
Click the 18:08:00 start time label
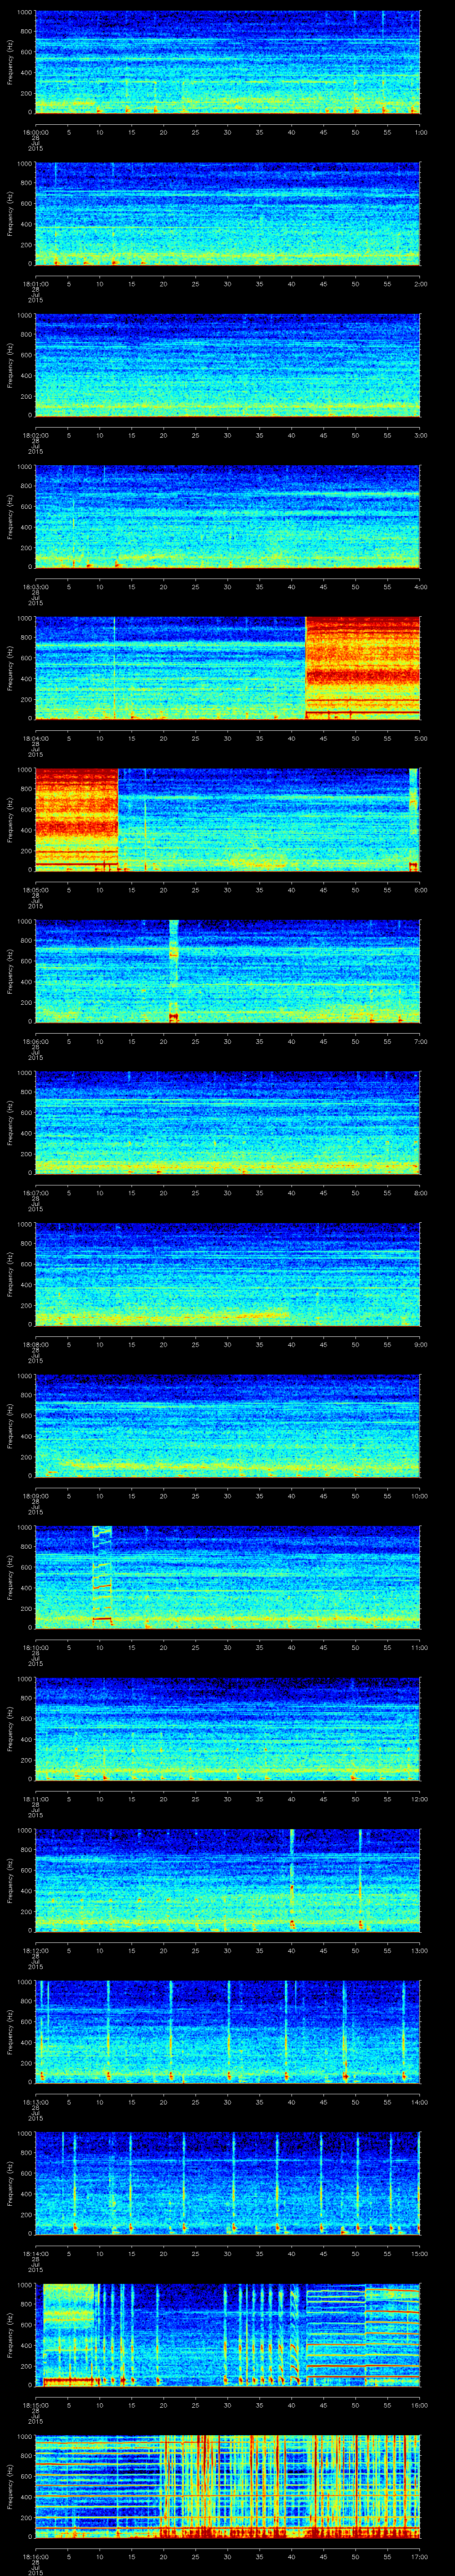click(x=36, y=1344)
